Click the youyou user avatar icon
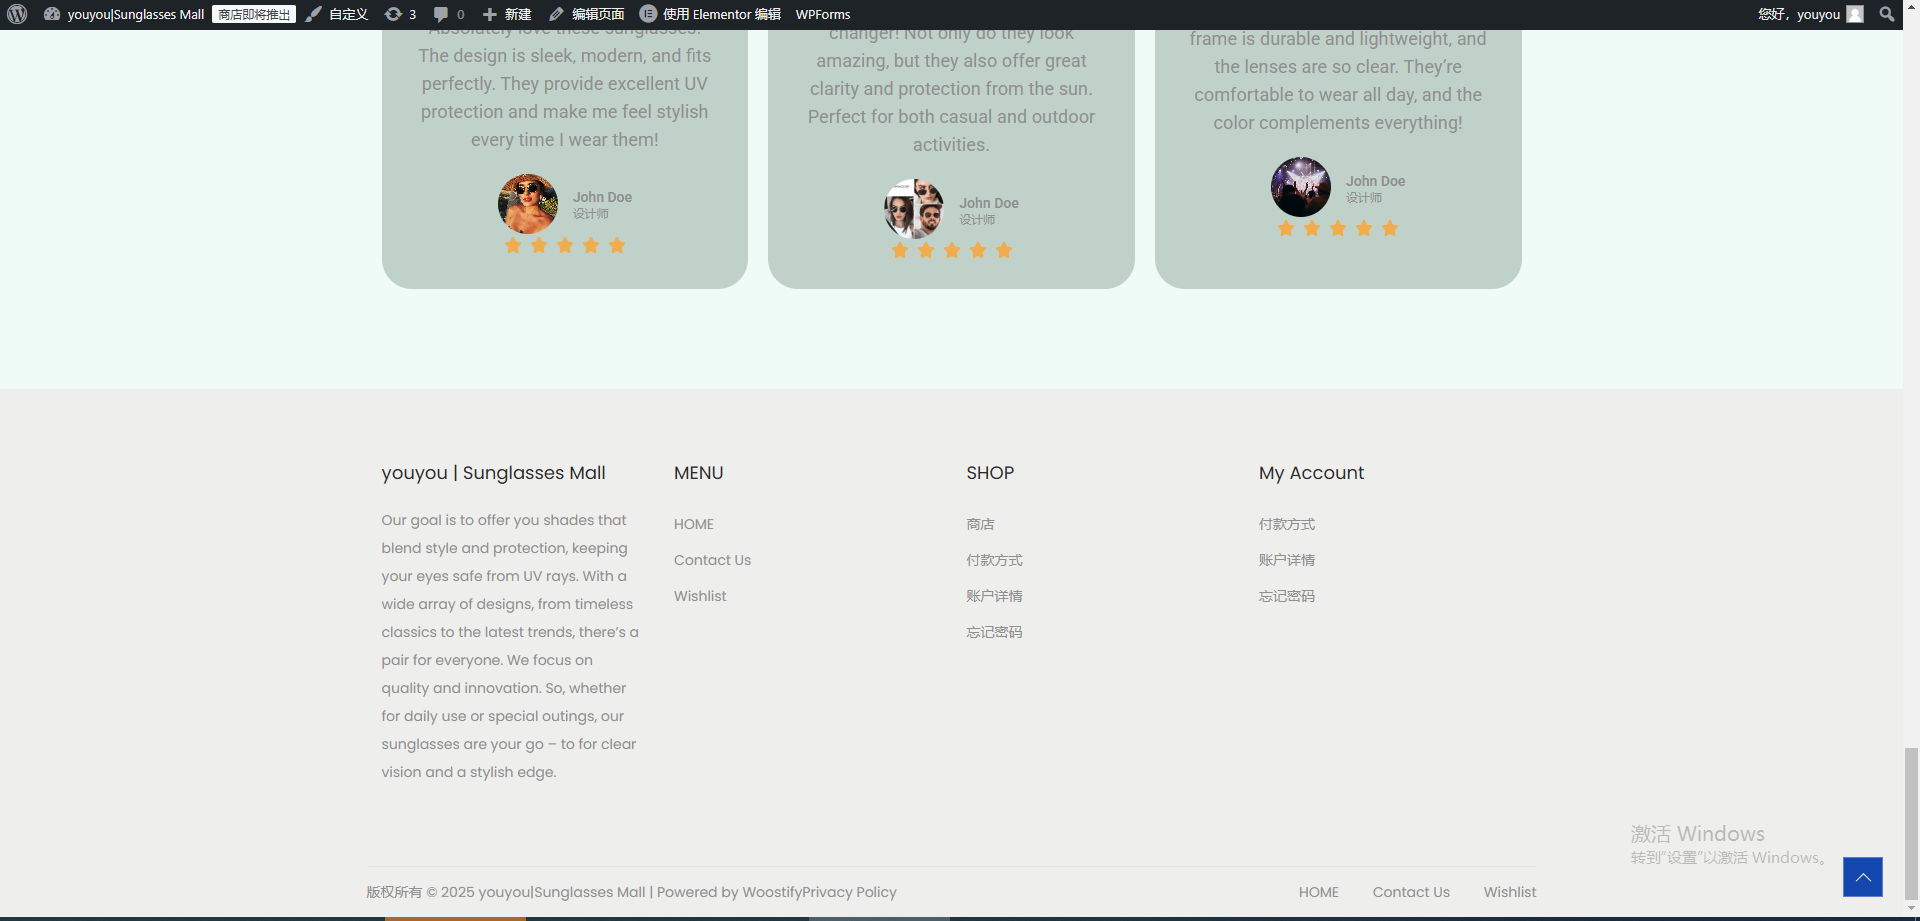 [x=1855, y=14]
